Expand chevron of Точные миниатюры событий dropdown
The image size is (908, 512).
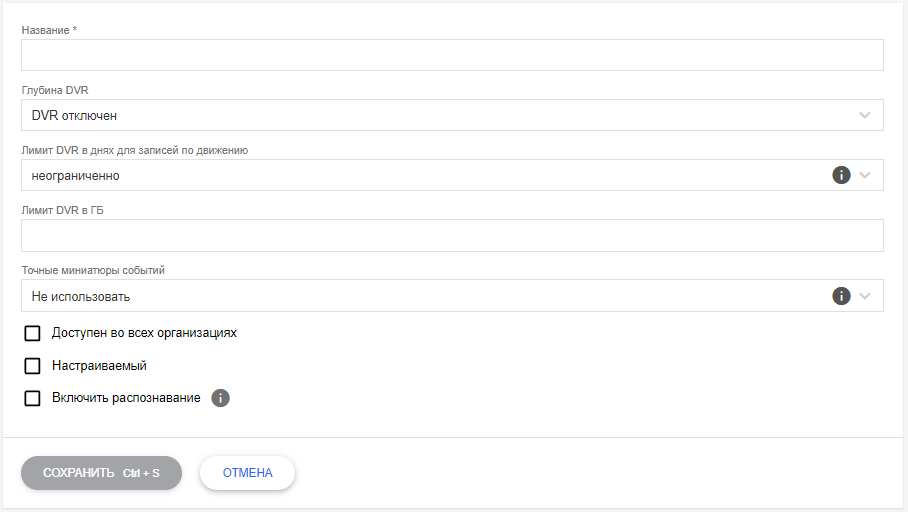click(x=865, y=296)
